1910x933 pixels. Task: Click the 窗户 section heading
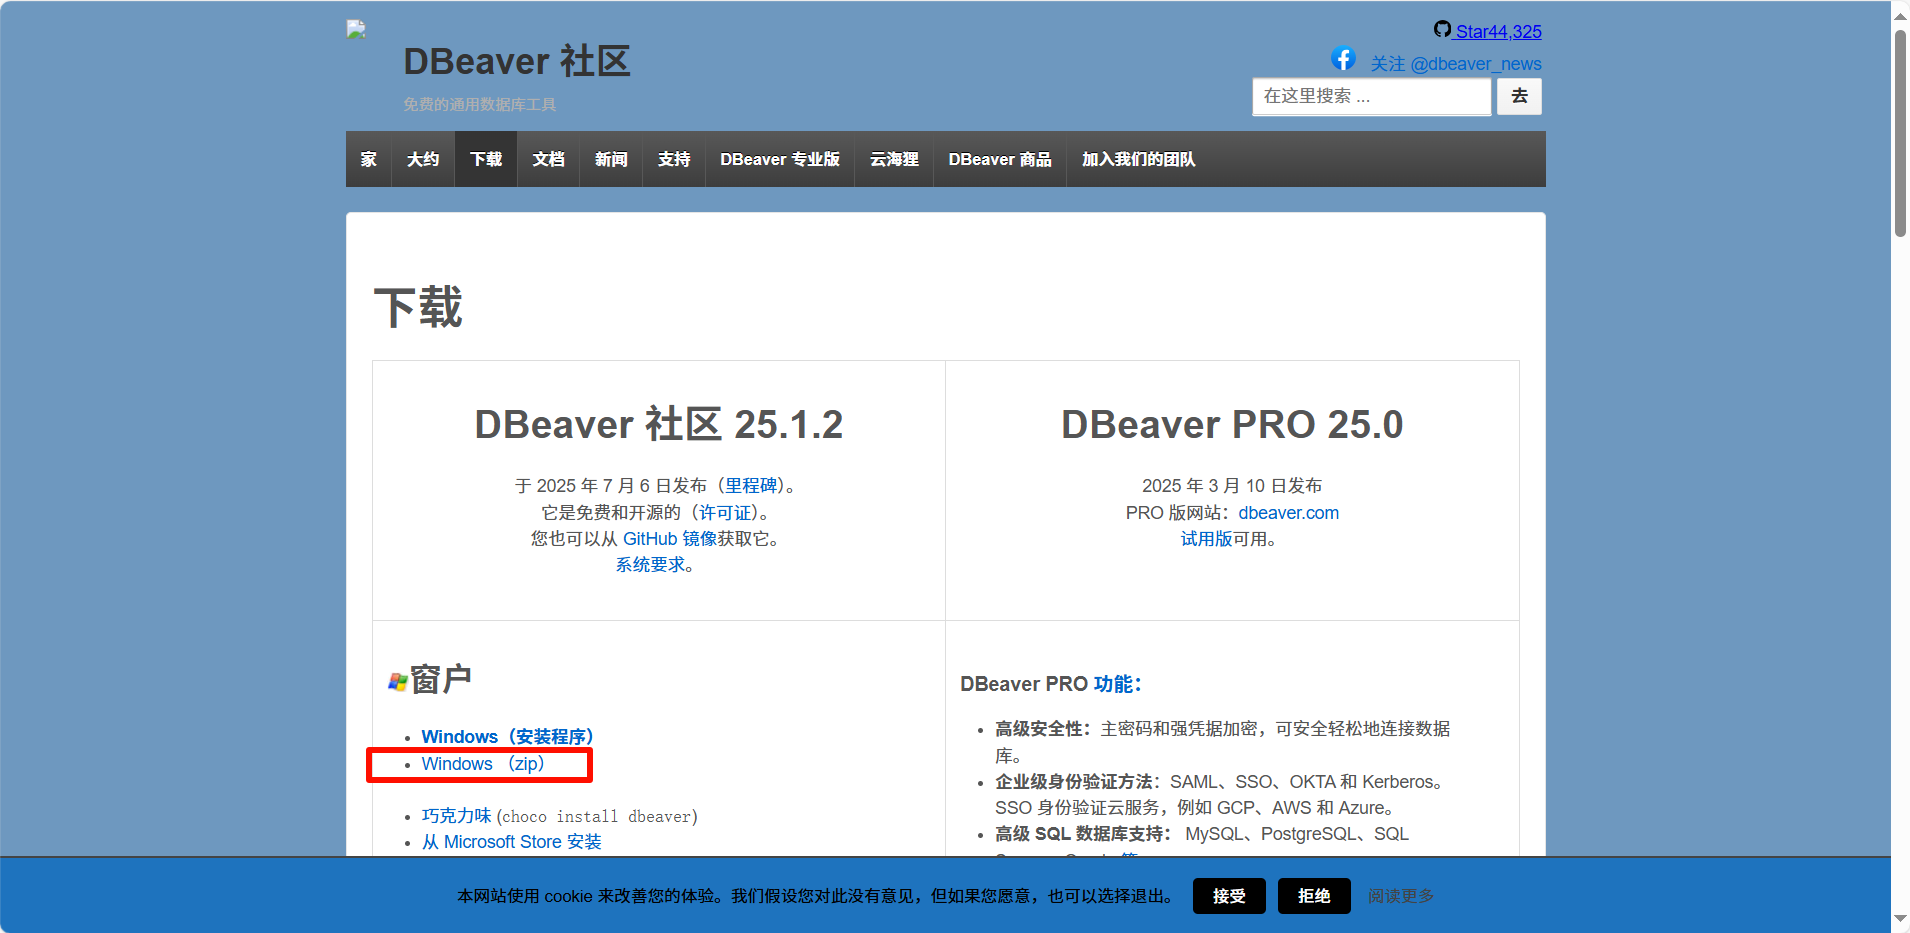441,679
